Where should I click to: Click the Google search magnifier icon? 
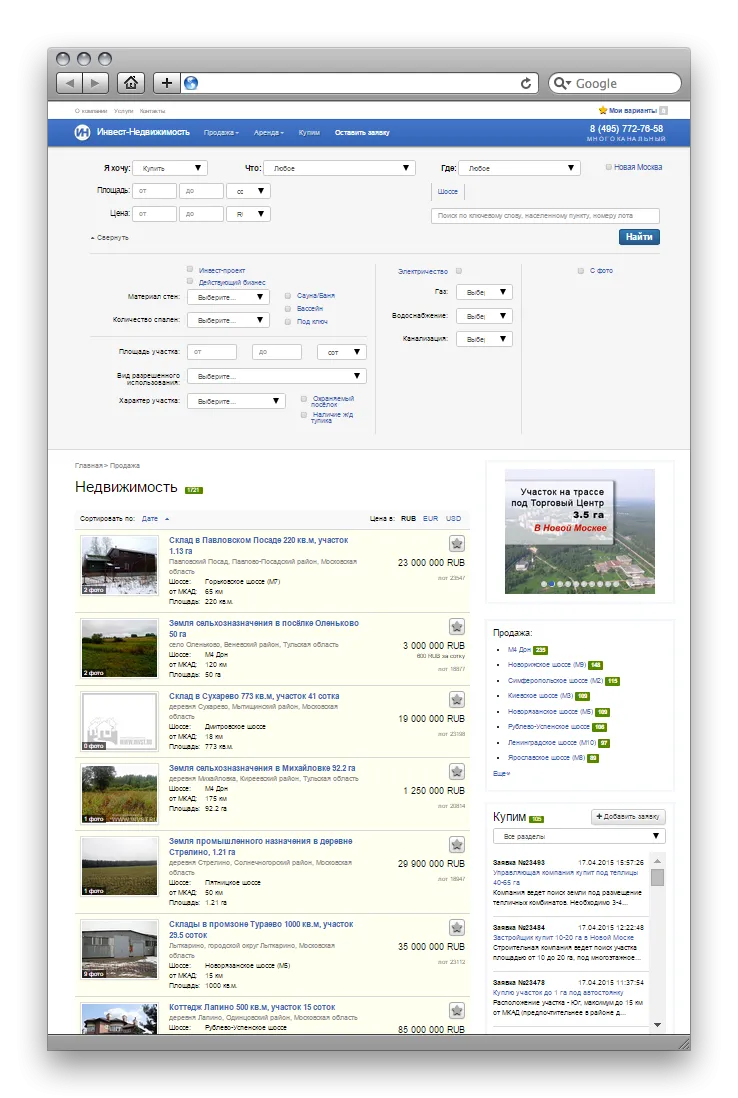[562, 83]
